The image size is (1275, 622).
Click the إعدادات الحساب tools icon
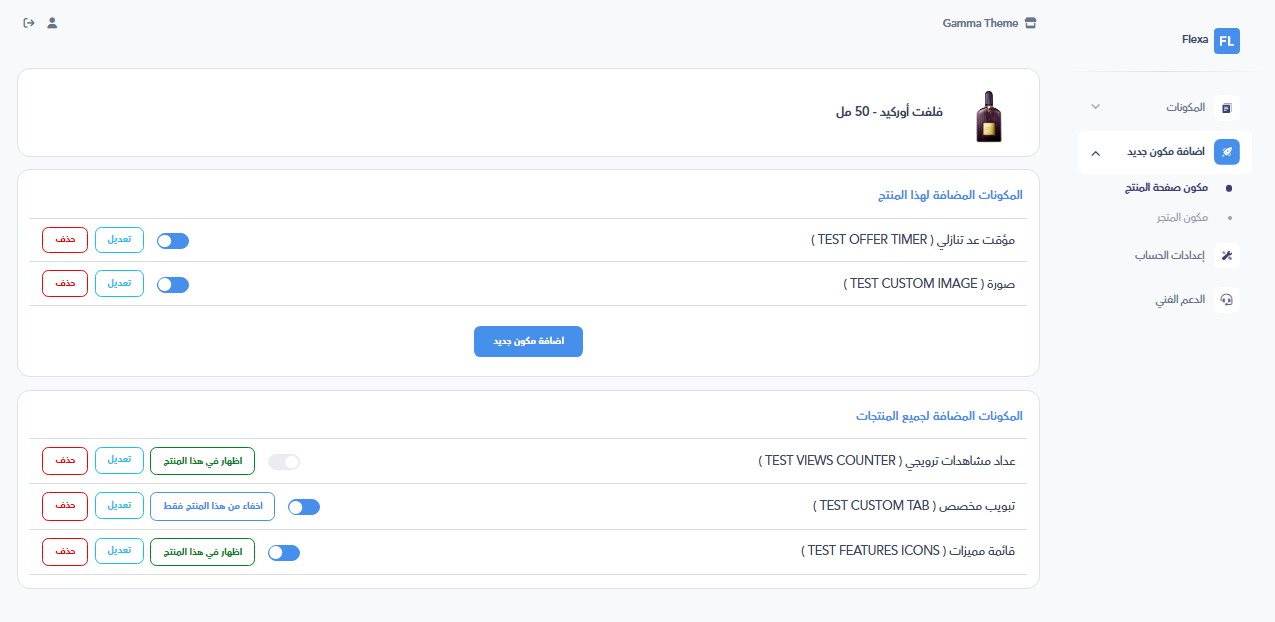pos(1226,255)
